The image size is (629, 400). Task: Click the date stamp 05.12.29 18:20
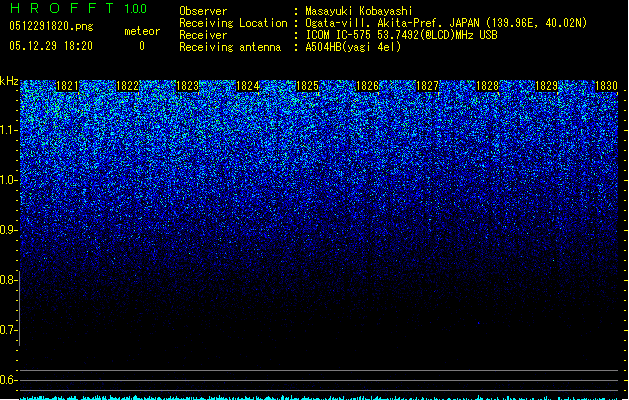(51, 46)
